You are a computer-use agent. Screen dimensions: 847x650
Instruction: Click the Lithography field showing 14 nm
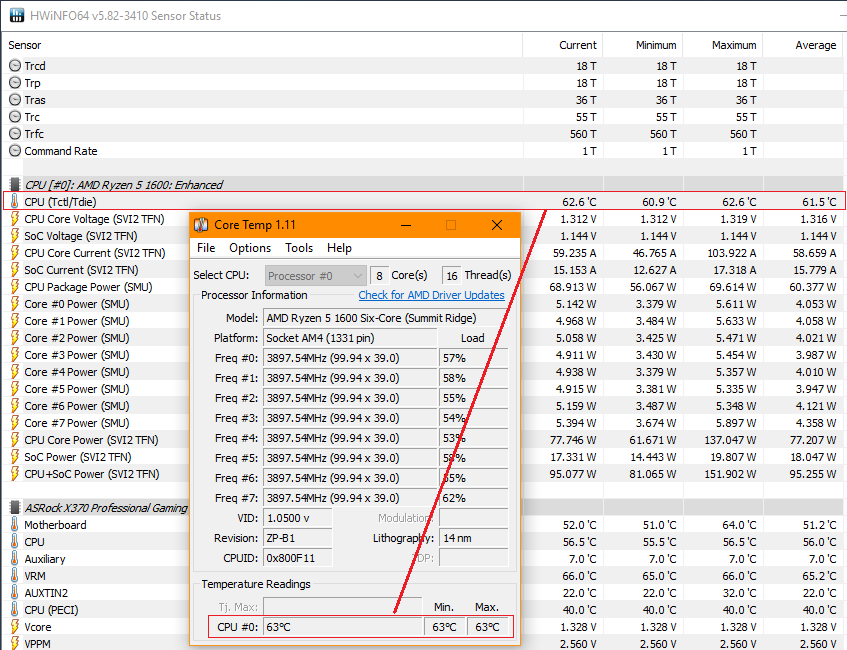click(474, 538)
